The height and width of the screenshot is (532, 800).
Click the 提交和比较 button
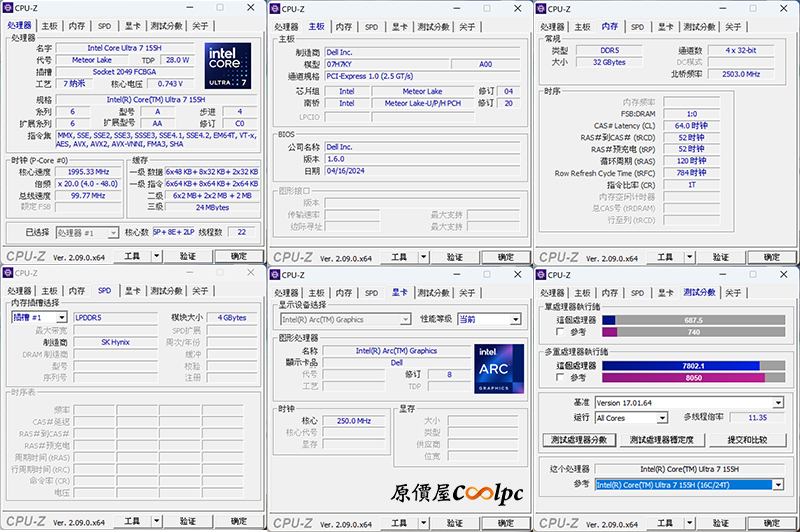747,440
